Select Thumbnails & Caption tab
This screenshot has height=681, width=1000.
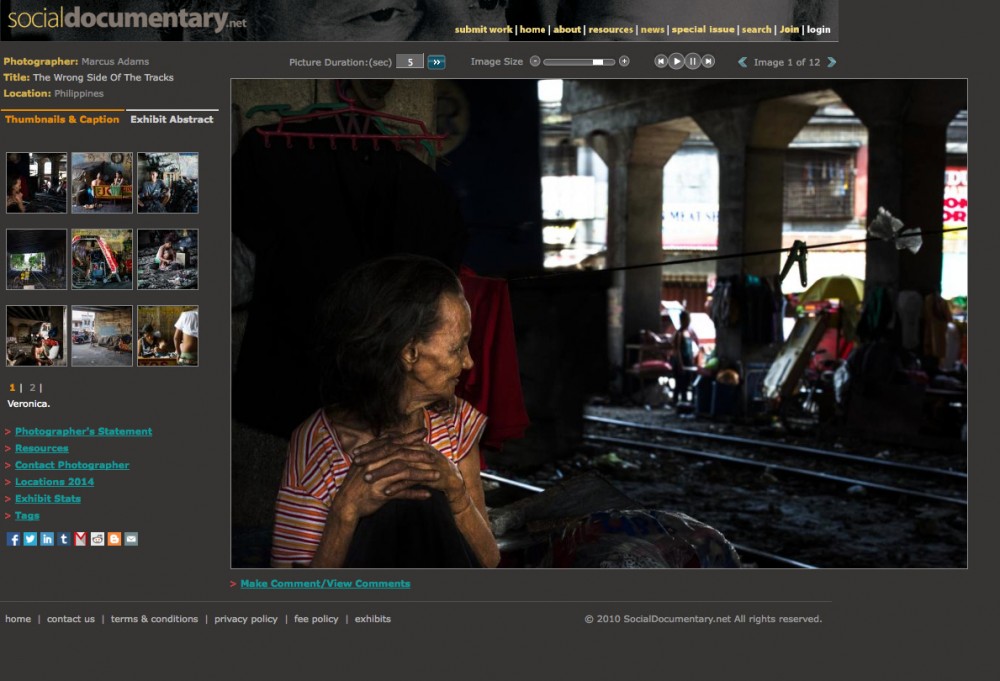point(62,119)
